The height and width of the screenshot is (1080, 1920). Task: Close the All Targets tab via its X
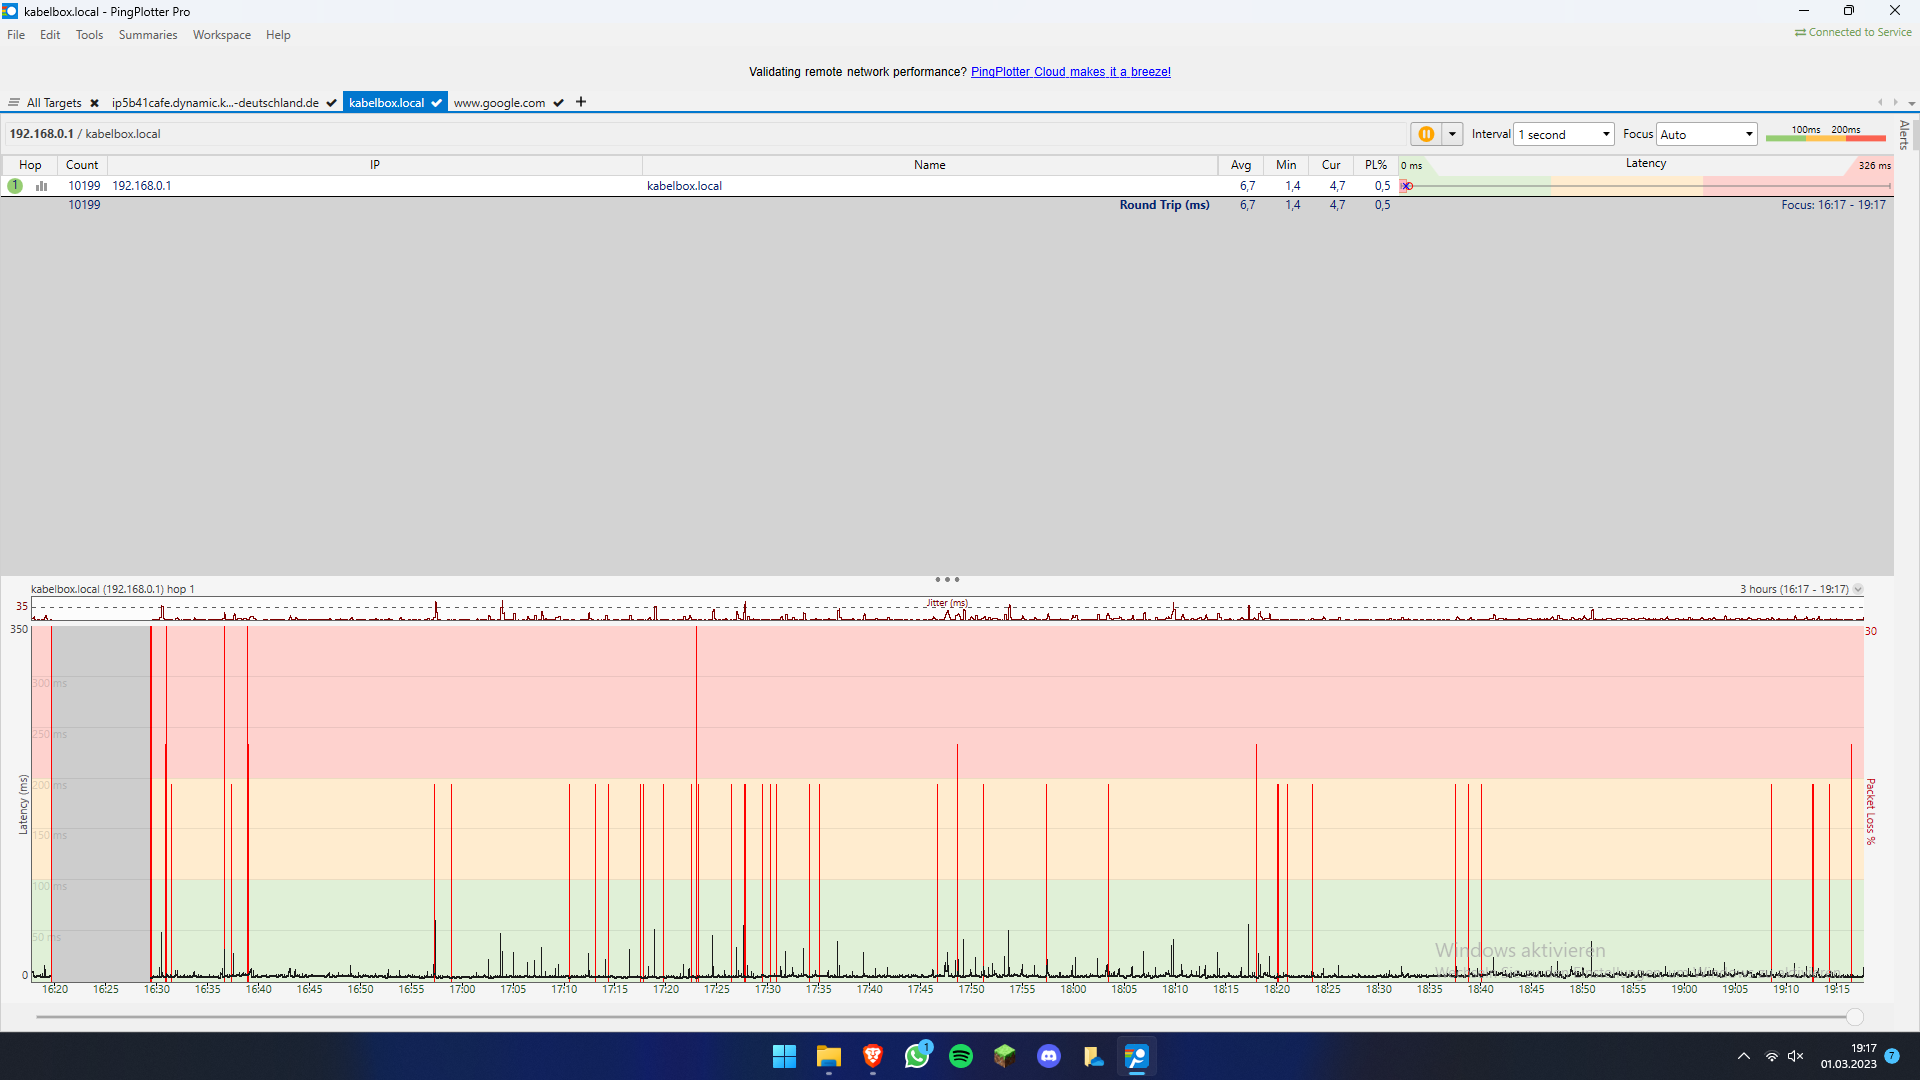[94, 102]
